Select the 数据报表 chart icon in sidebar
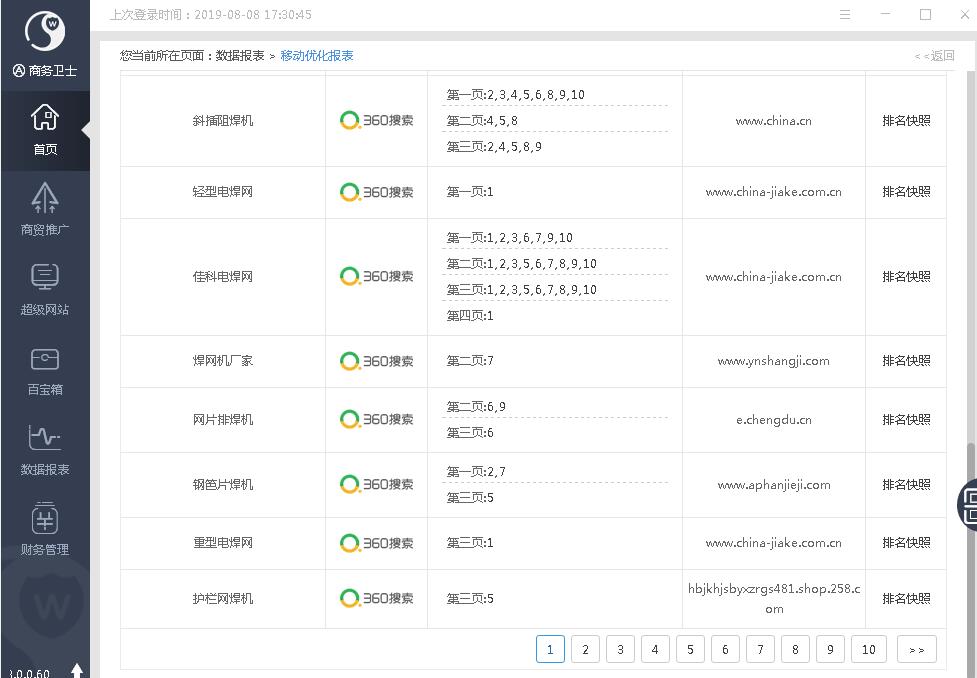Image resolution: width=977 pixels, height=678 pixels. coord(45,449)
